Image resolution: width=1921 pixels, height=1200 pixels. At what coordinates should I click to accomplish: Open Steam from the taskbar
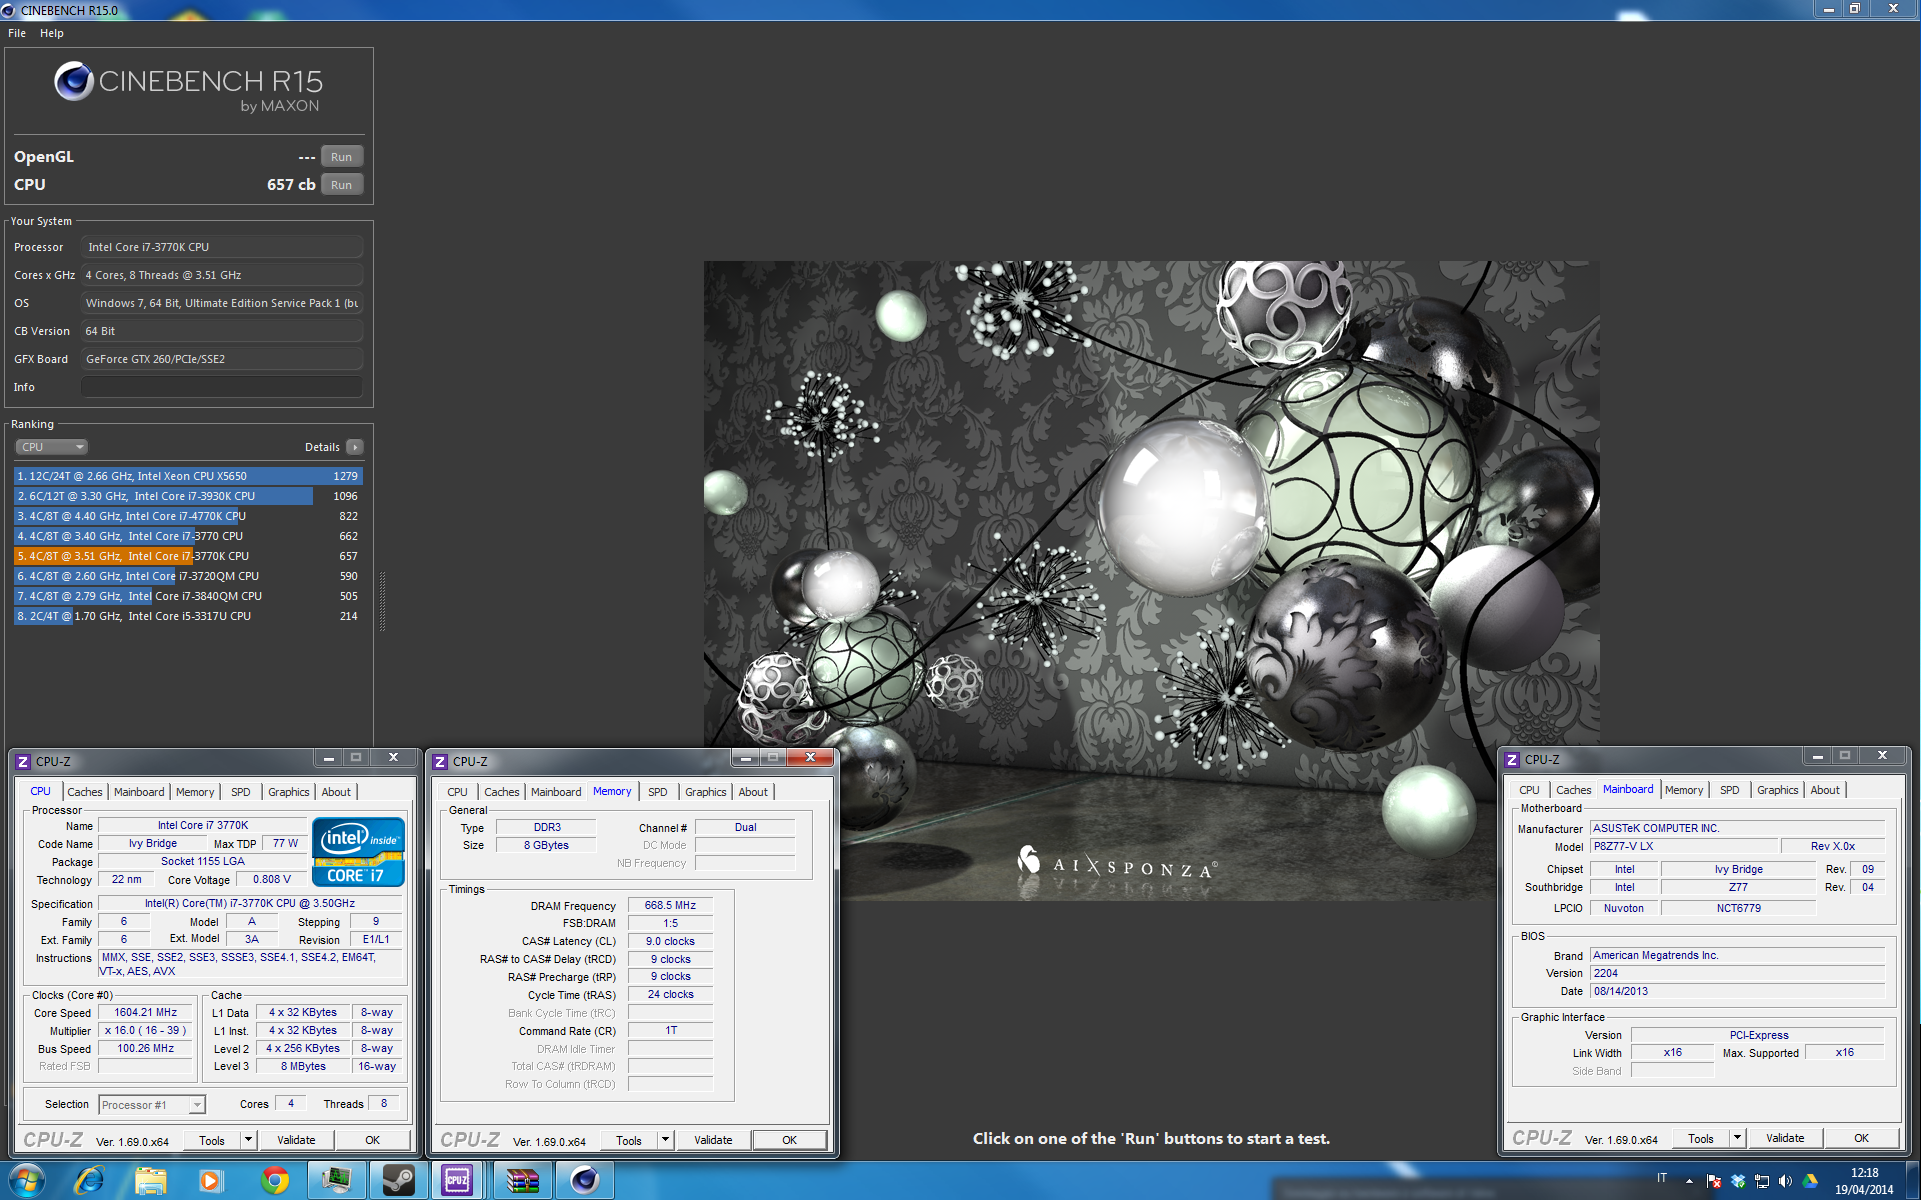tap(398, 1181)
